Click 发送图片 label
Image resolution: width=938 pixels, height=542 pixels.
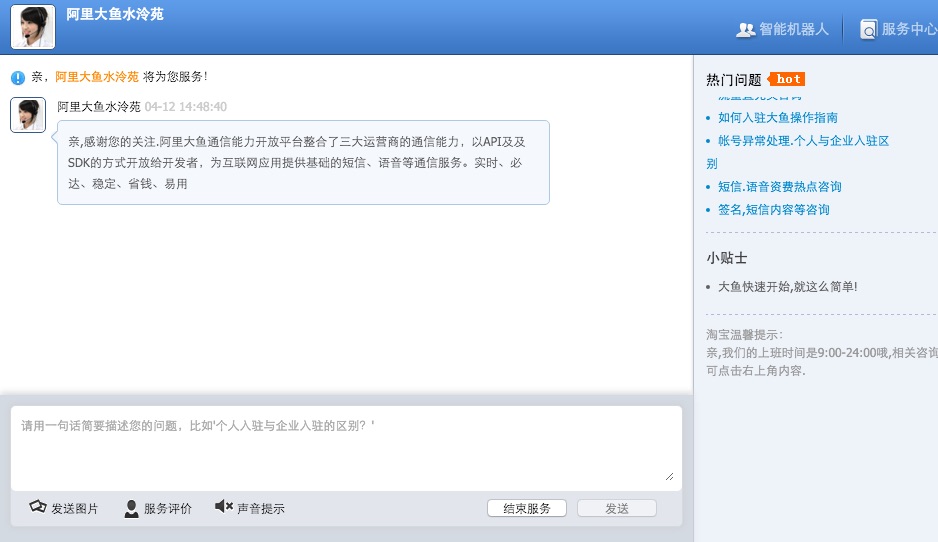point(75,509)
